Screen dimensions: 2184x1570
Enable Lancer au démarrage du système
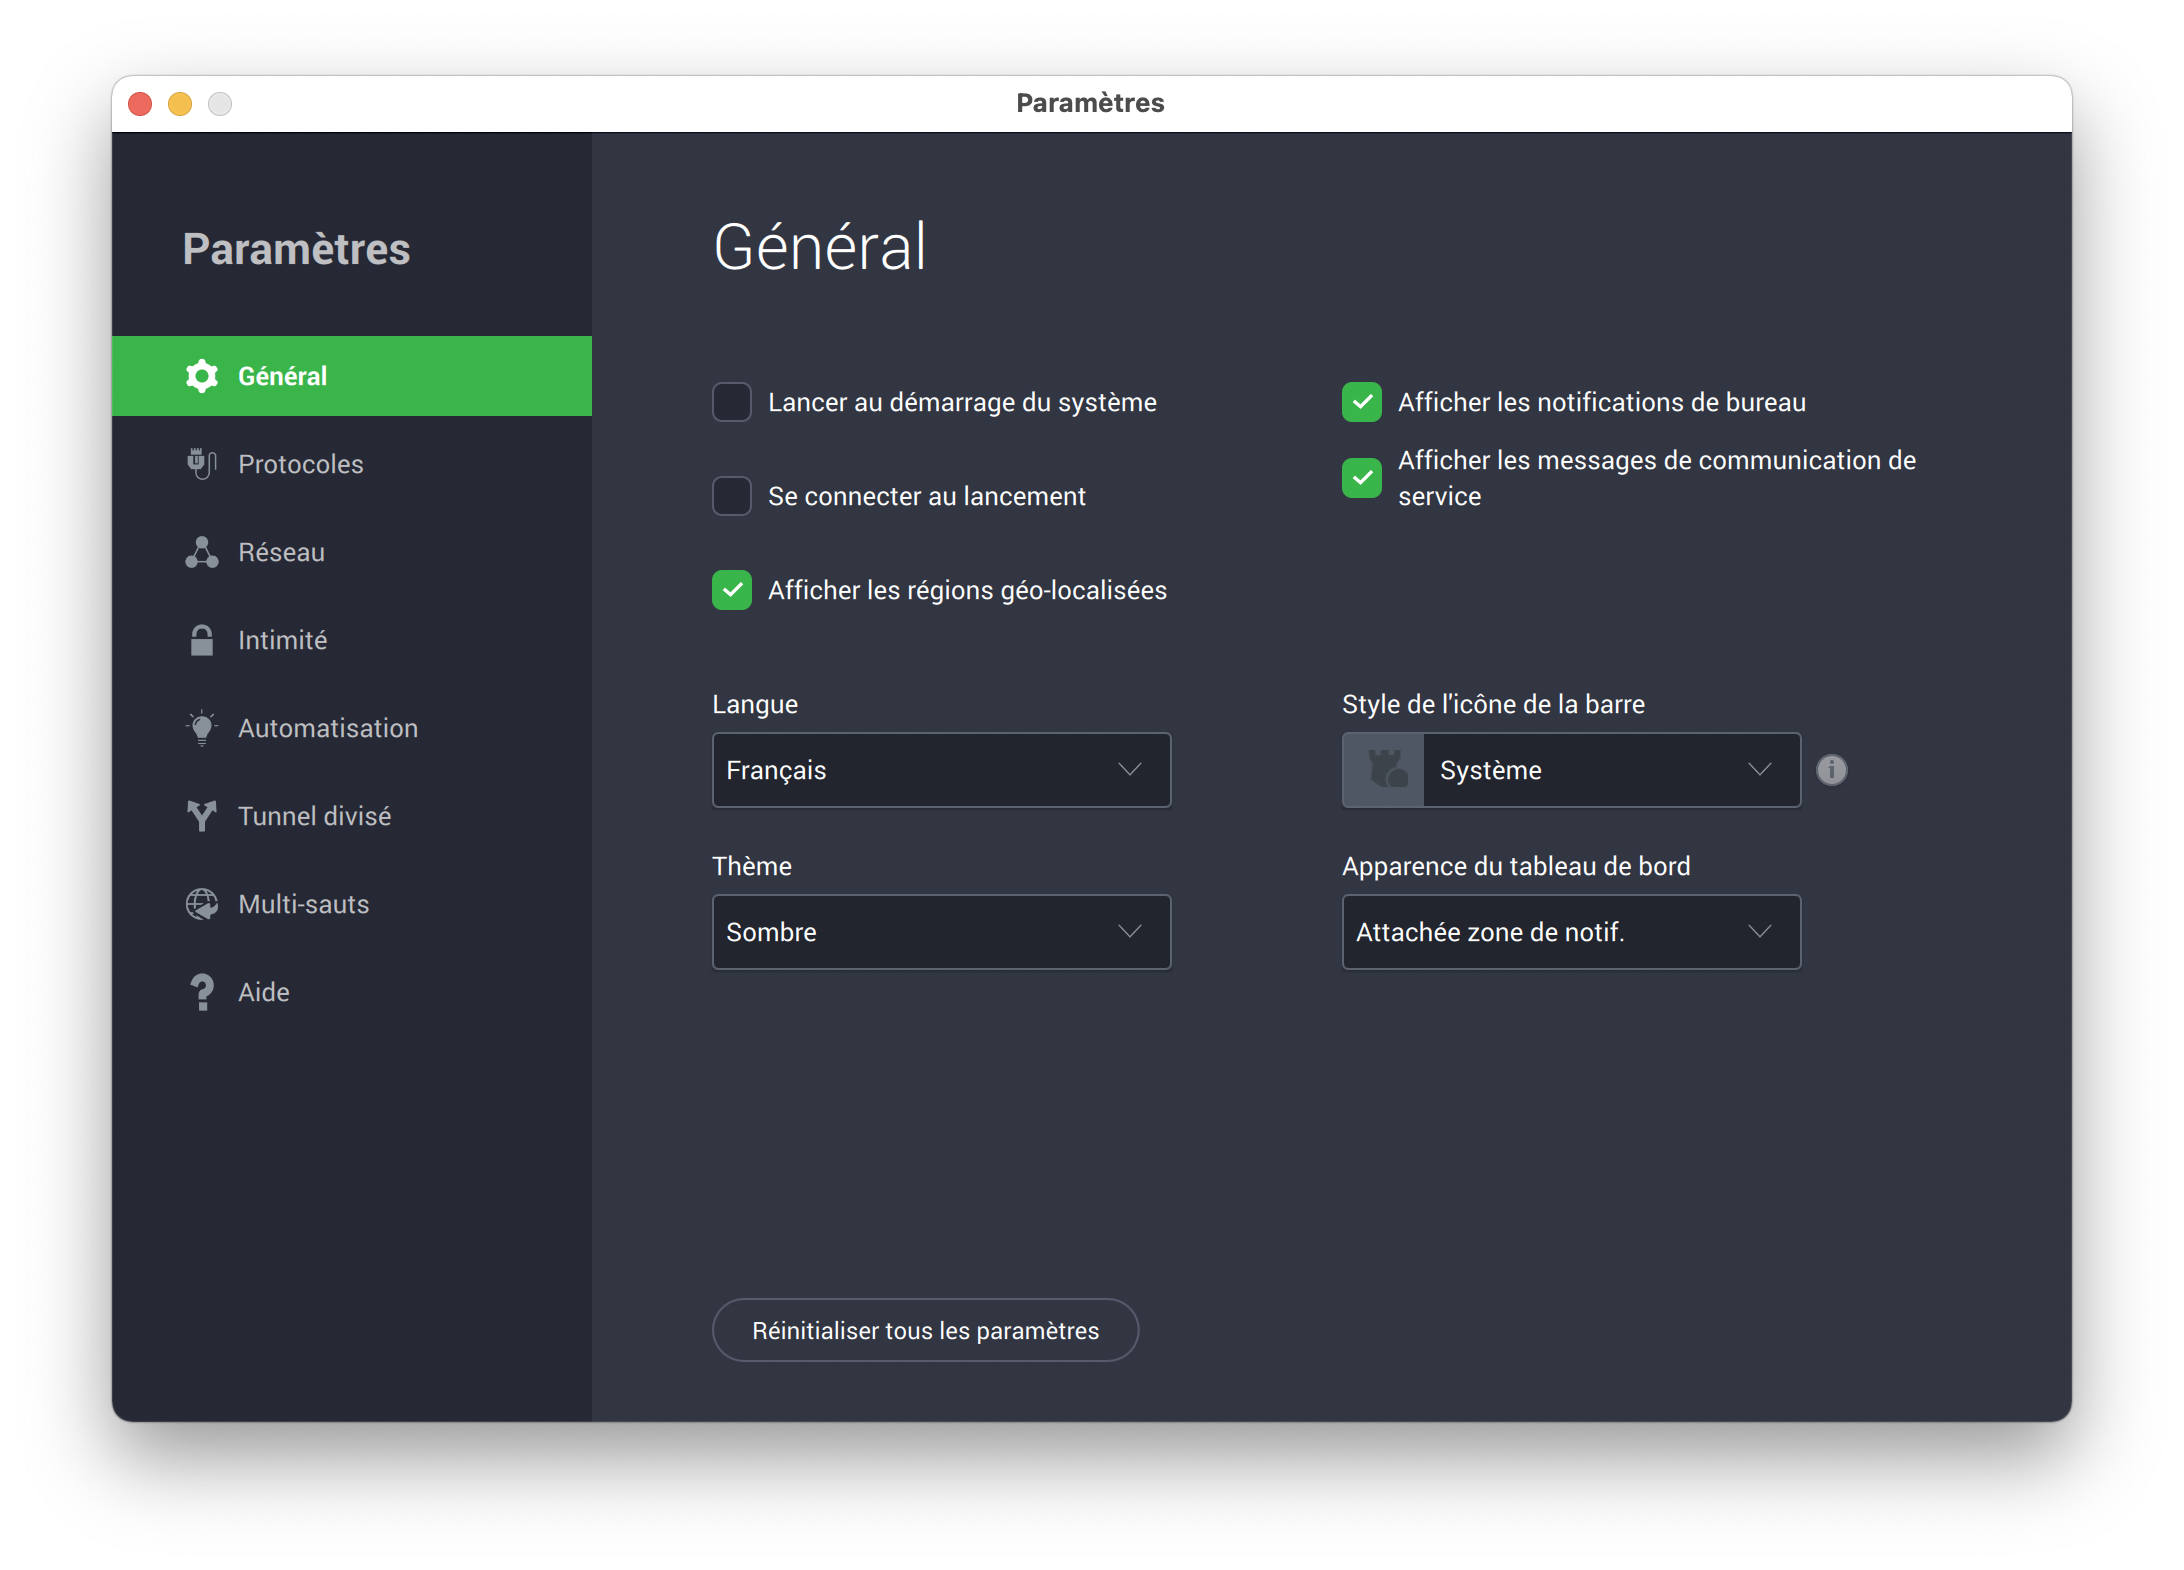pyautogui.click(x=732, y=402)
